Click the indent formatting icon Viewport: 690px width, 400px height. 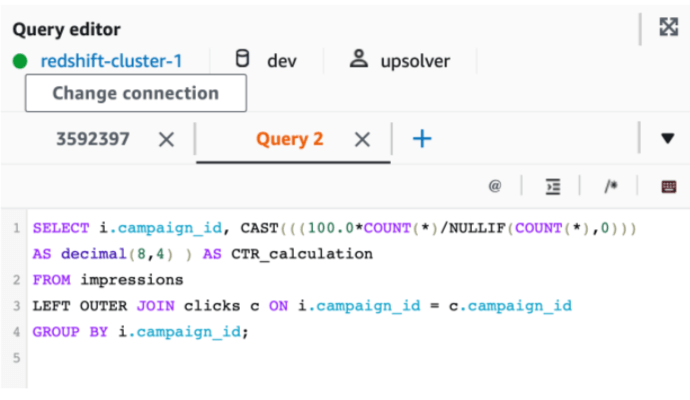point(552,186)
